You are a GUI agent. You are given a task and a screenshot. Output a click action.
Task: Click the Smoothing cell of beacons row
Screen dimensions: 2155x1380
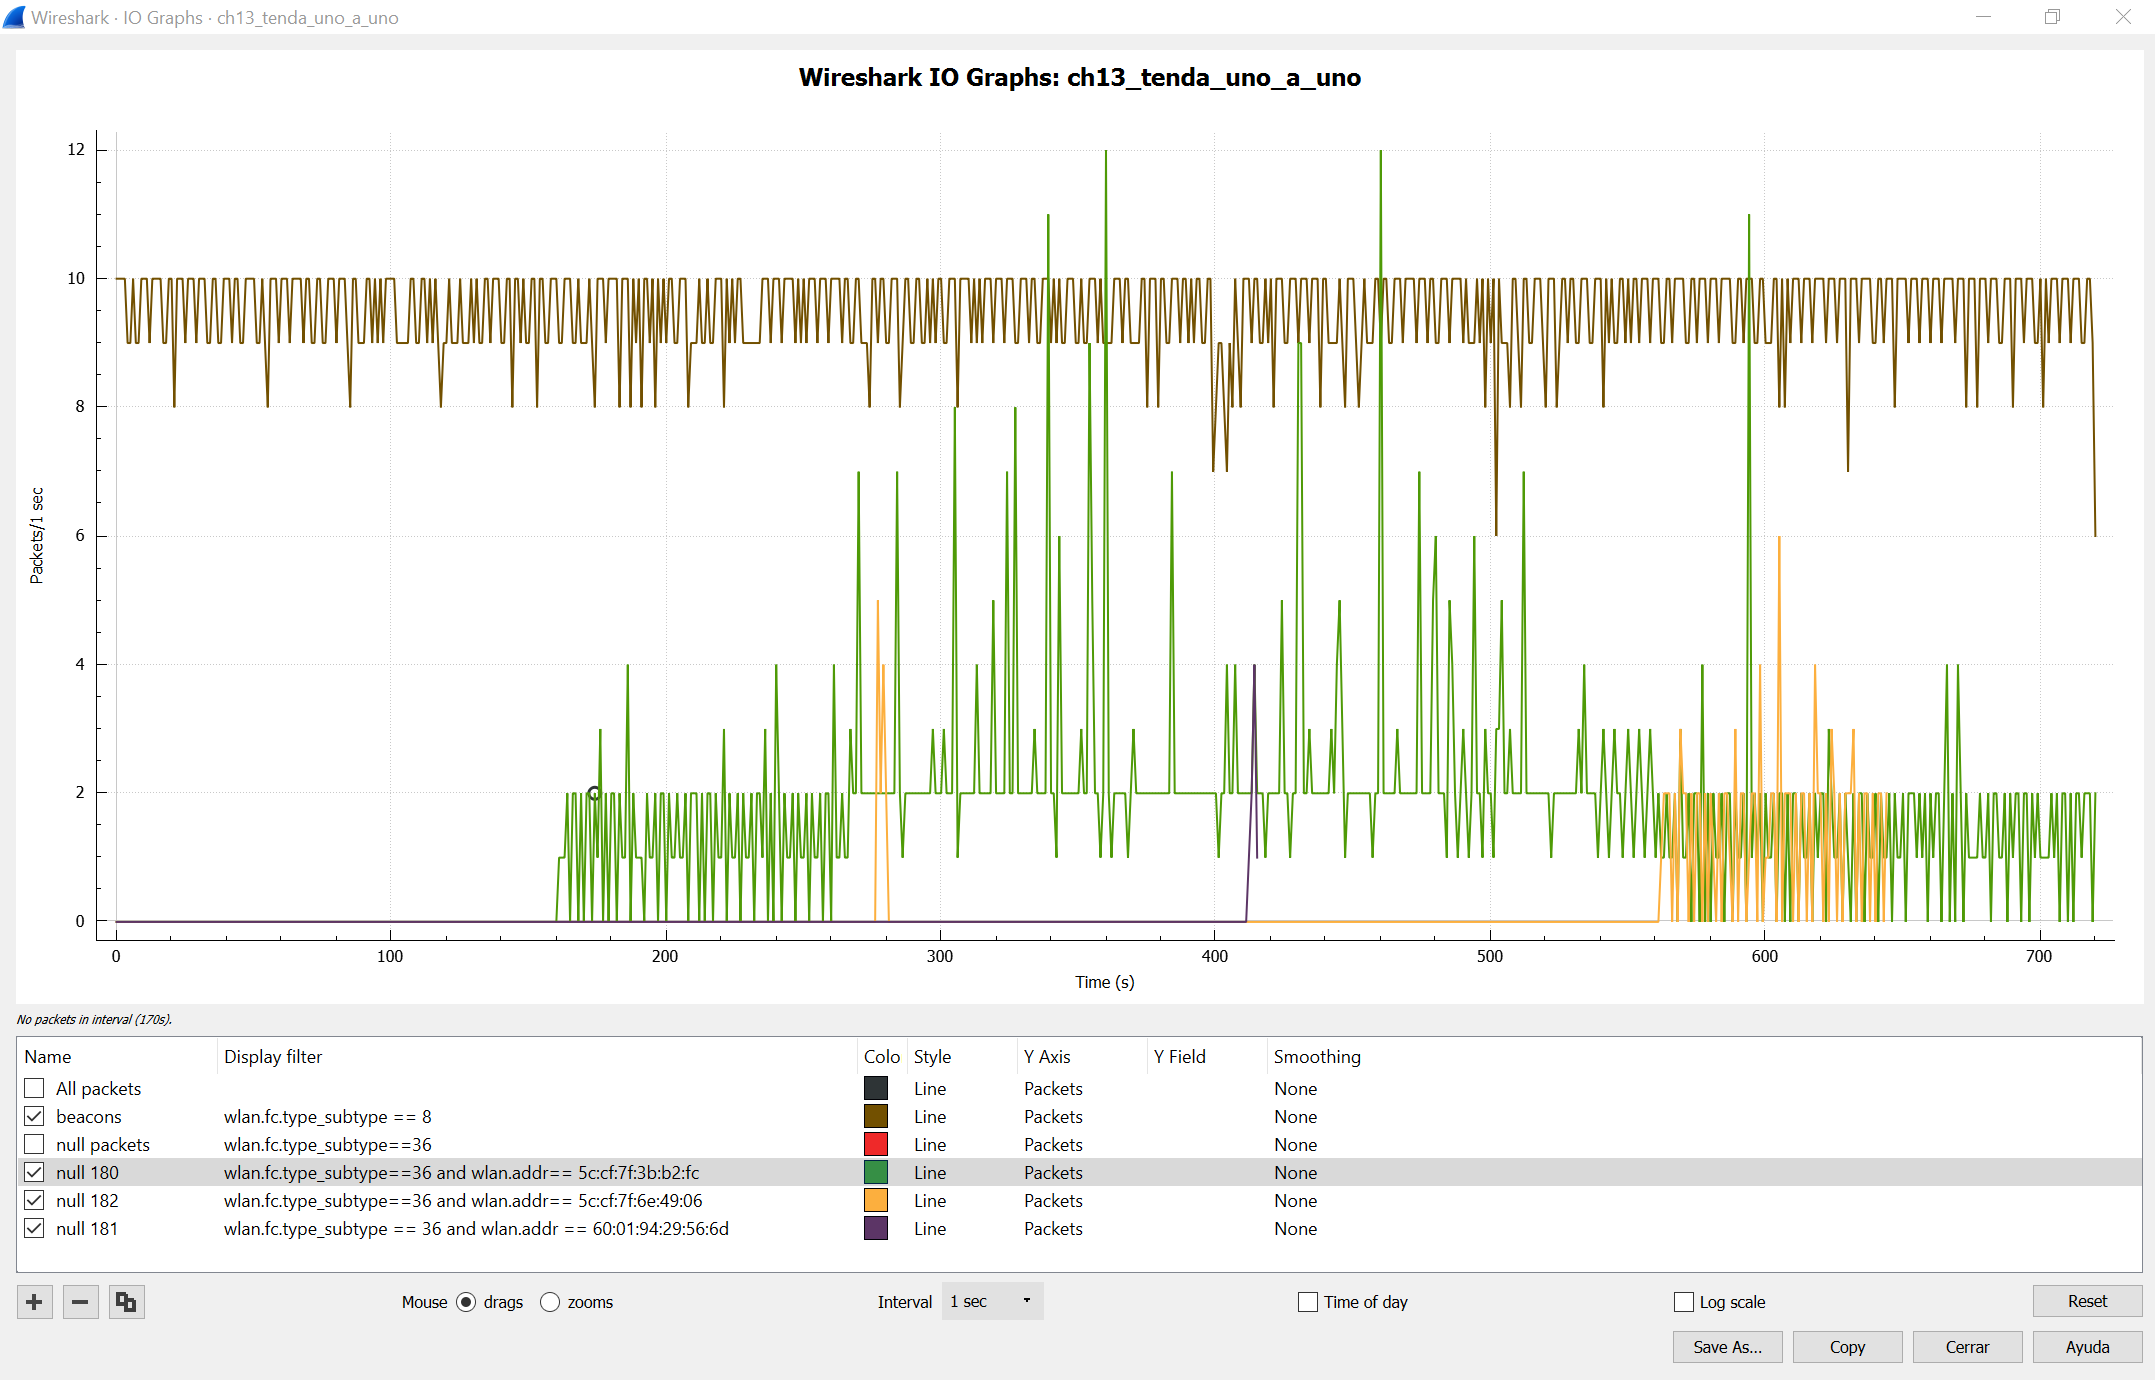pos(1296,1116)
